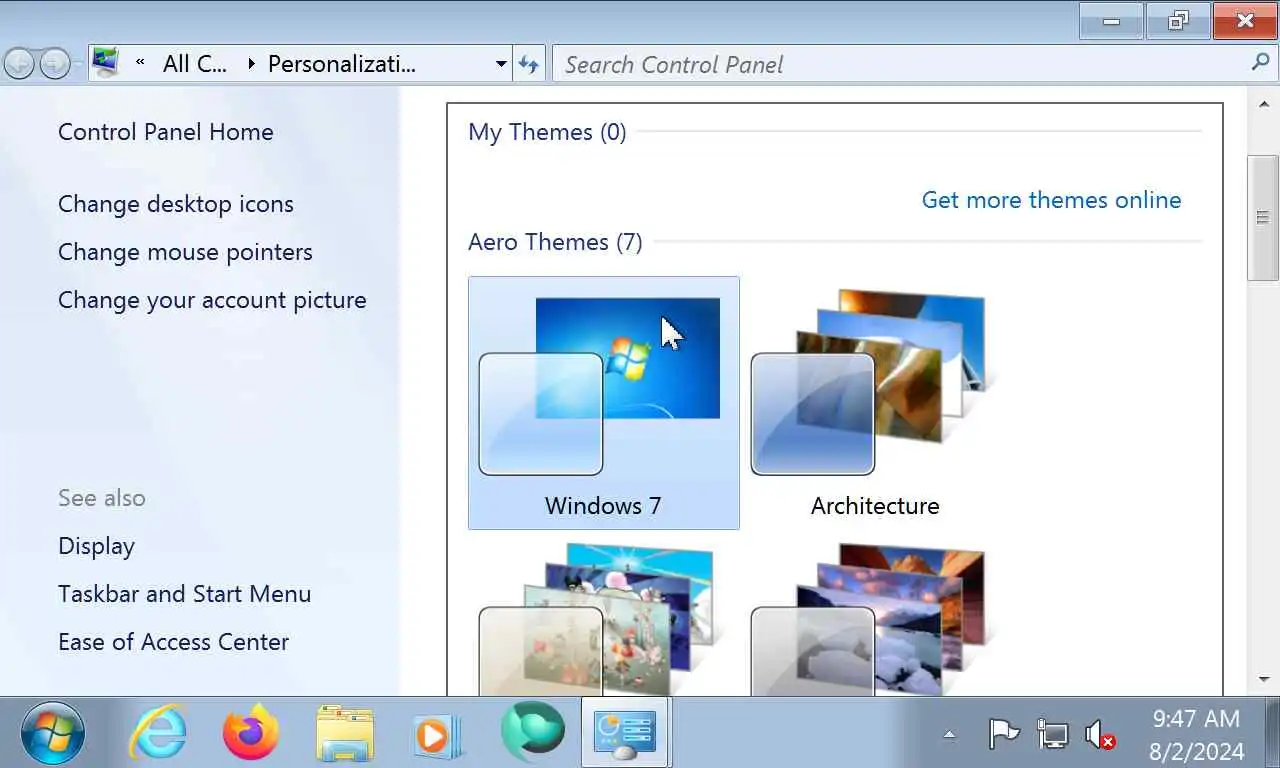1280x768 pixels.
Task: Show hidden system tray icons
Action: pyautogui.click(x=949, y=735)
